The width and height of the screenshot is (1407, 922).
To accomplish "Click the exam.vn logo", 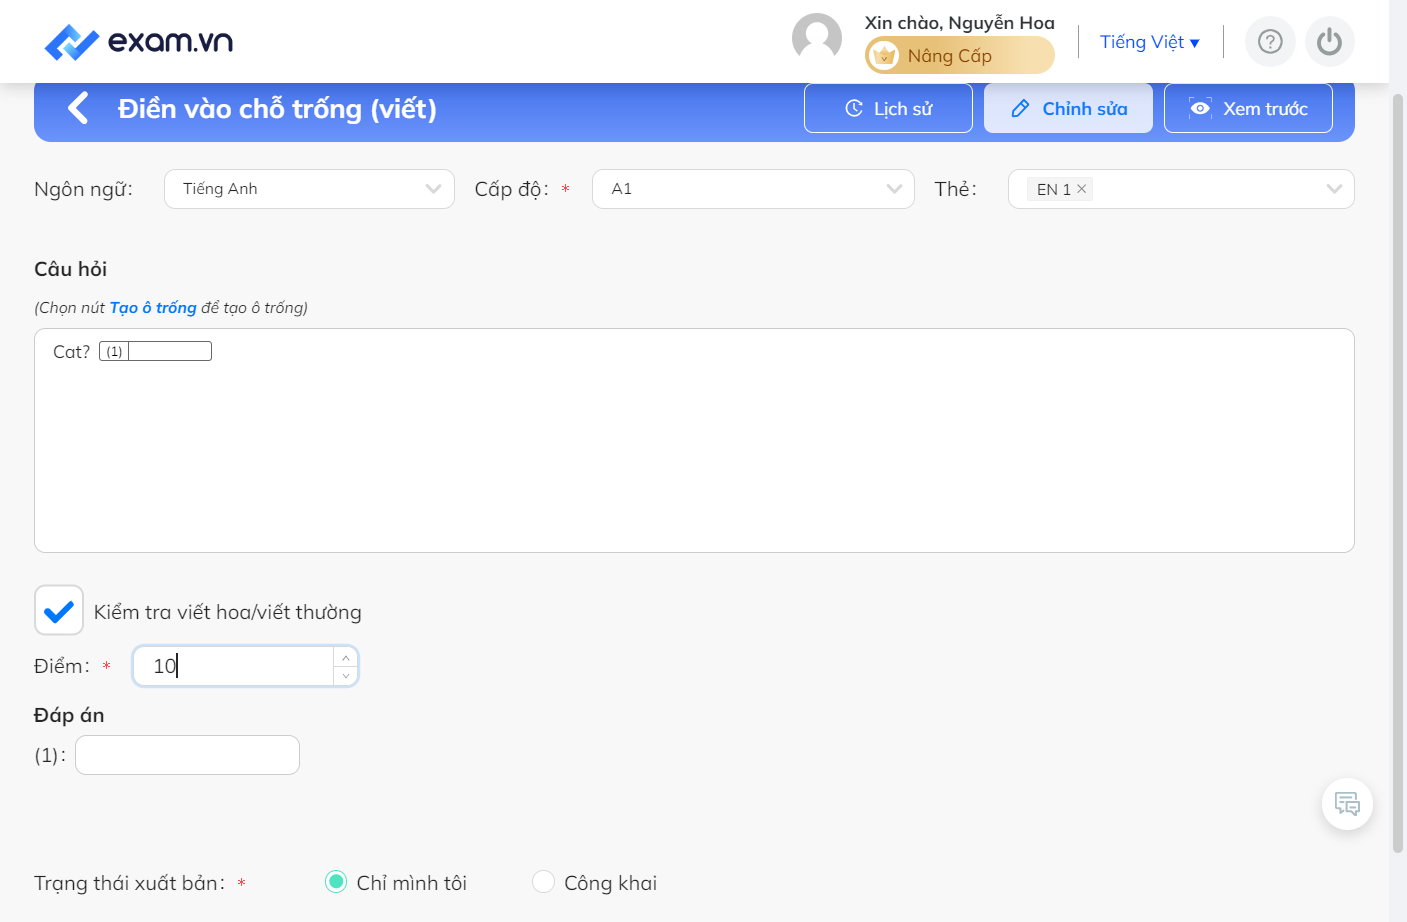I will click(x=139, y=42).
